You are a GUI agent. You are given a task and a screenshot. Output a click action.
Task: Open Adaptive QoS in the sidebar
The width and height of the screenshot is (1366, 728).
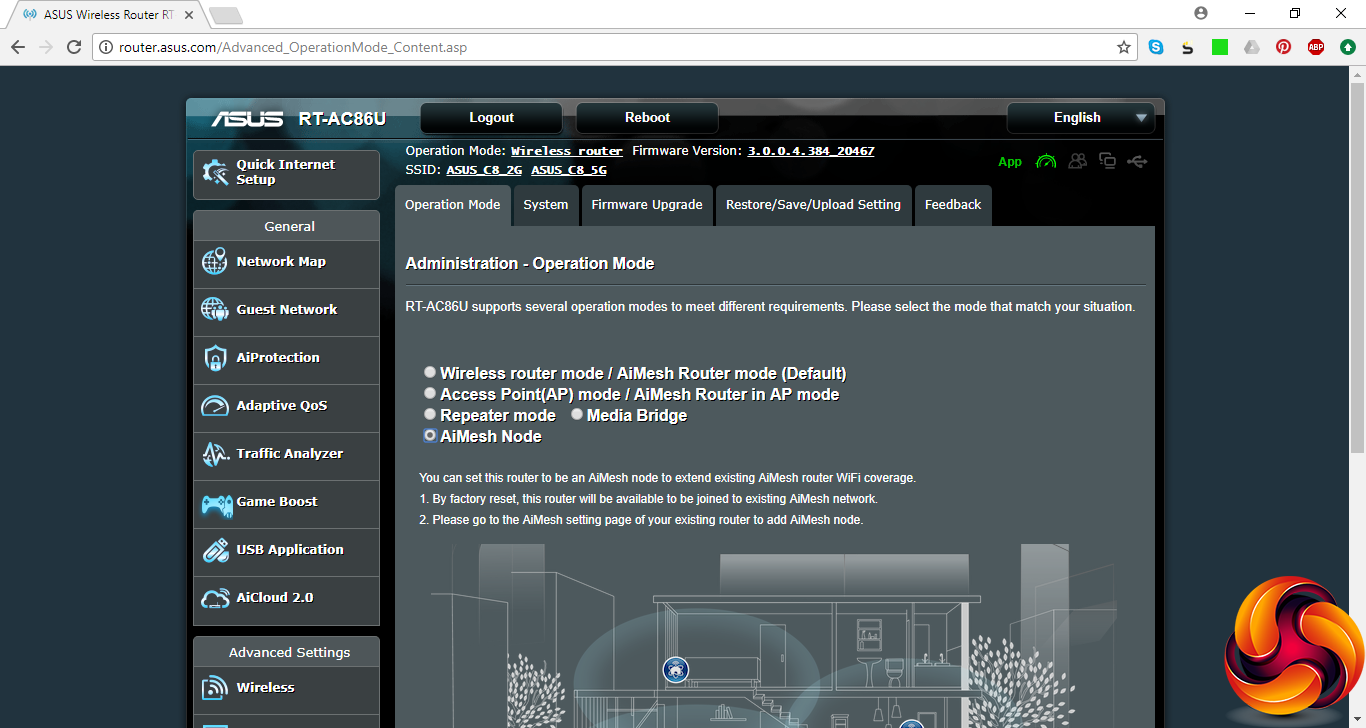pos(286,407)
